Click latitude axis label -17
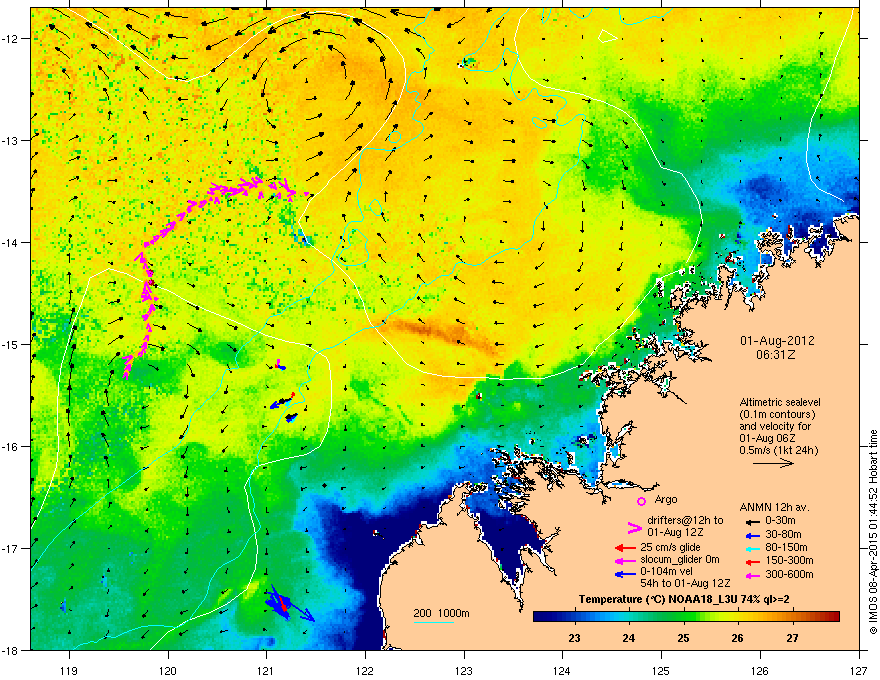This screenshot has width=880, height=680. pos(10,548)
